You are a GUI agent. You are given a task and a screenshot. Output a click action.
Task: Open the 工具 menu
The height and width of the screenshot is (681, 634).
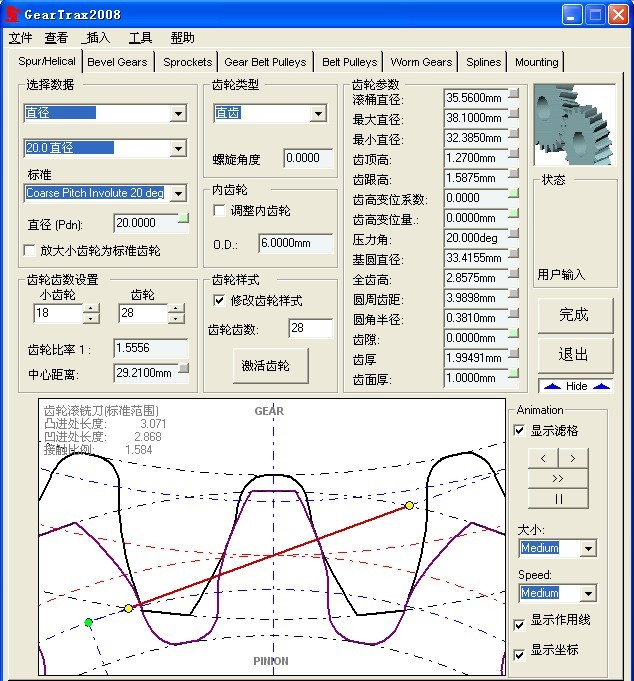(x=140, y=38)
